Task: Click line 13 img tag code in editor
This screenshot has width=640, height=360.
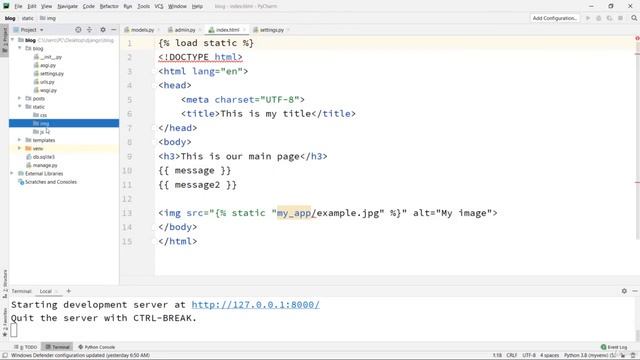Action: tap(328, 213)
